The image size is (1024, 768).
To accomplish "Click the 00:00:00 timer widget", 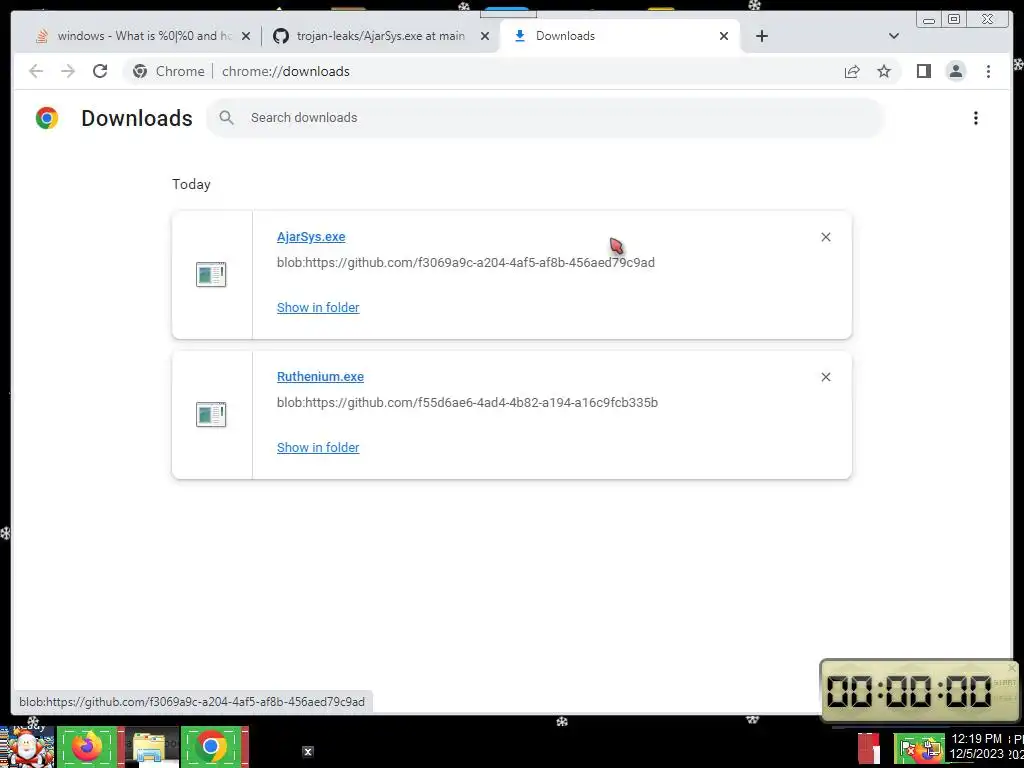I will (919, 691).
